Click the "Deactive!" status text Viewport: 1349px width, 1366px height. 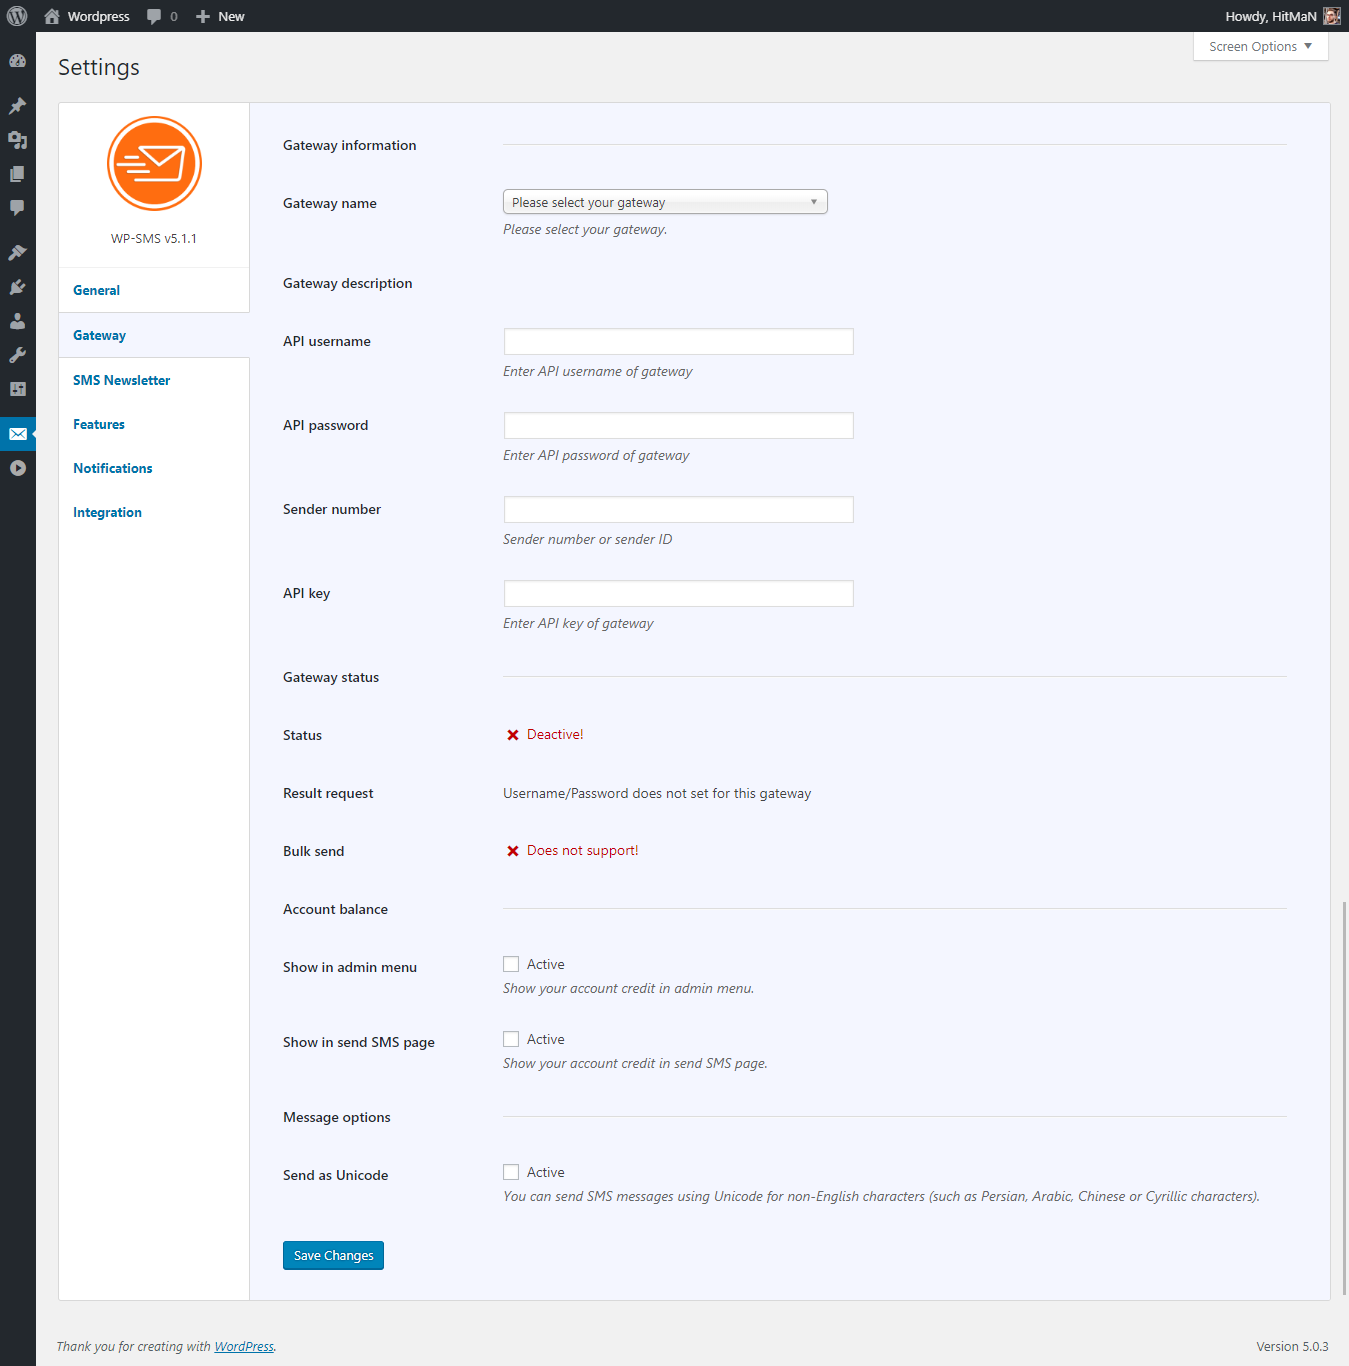[x=555, y=734]
